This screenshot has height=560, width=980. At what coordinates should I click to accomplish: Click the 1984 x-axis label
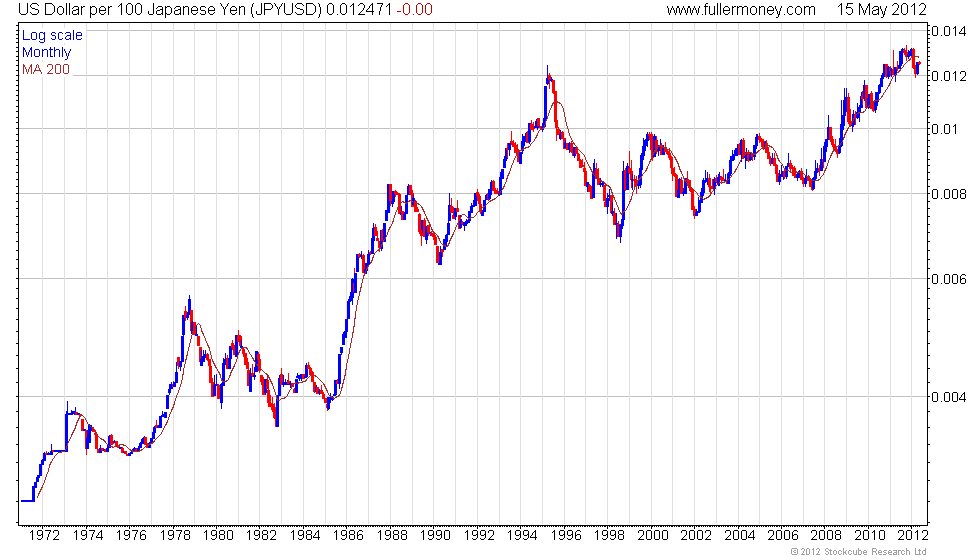(x=305, y=536)
